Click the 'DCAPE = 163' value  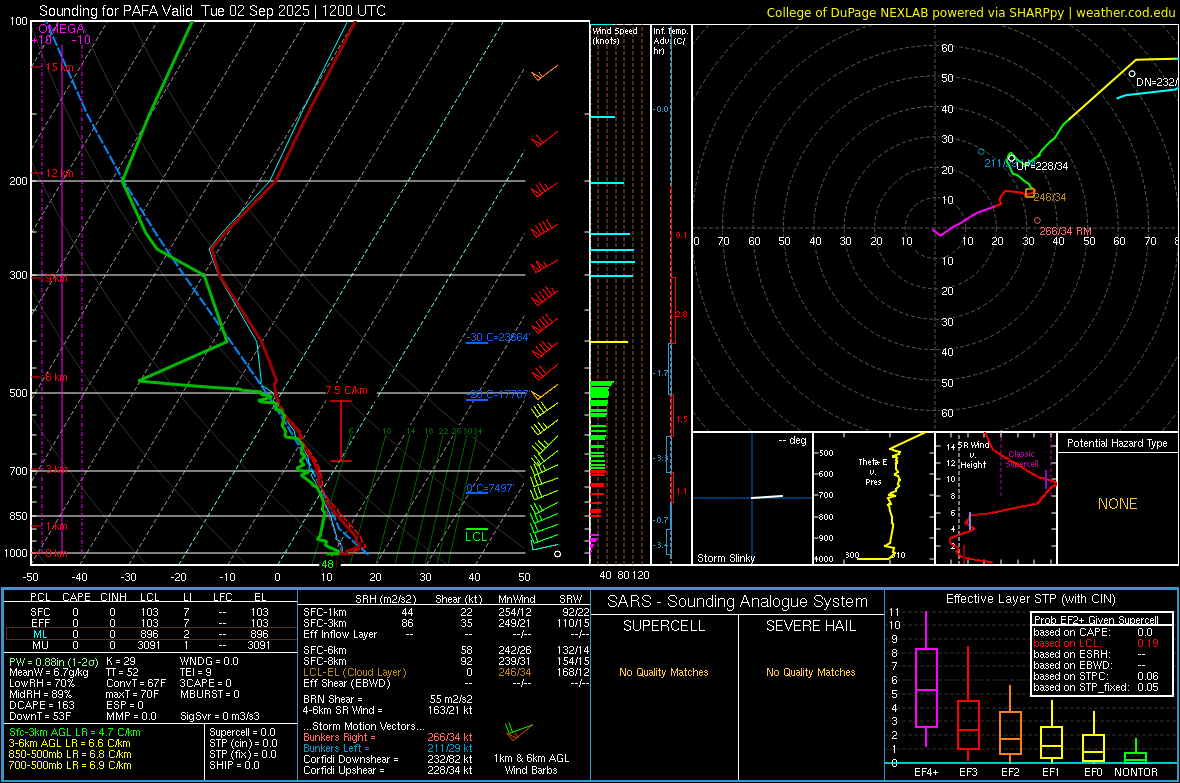pos(41,705)
